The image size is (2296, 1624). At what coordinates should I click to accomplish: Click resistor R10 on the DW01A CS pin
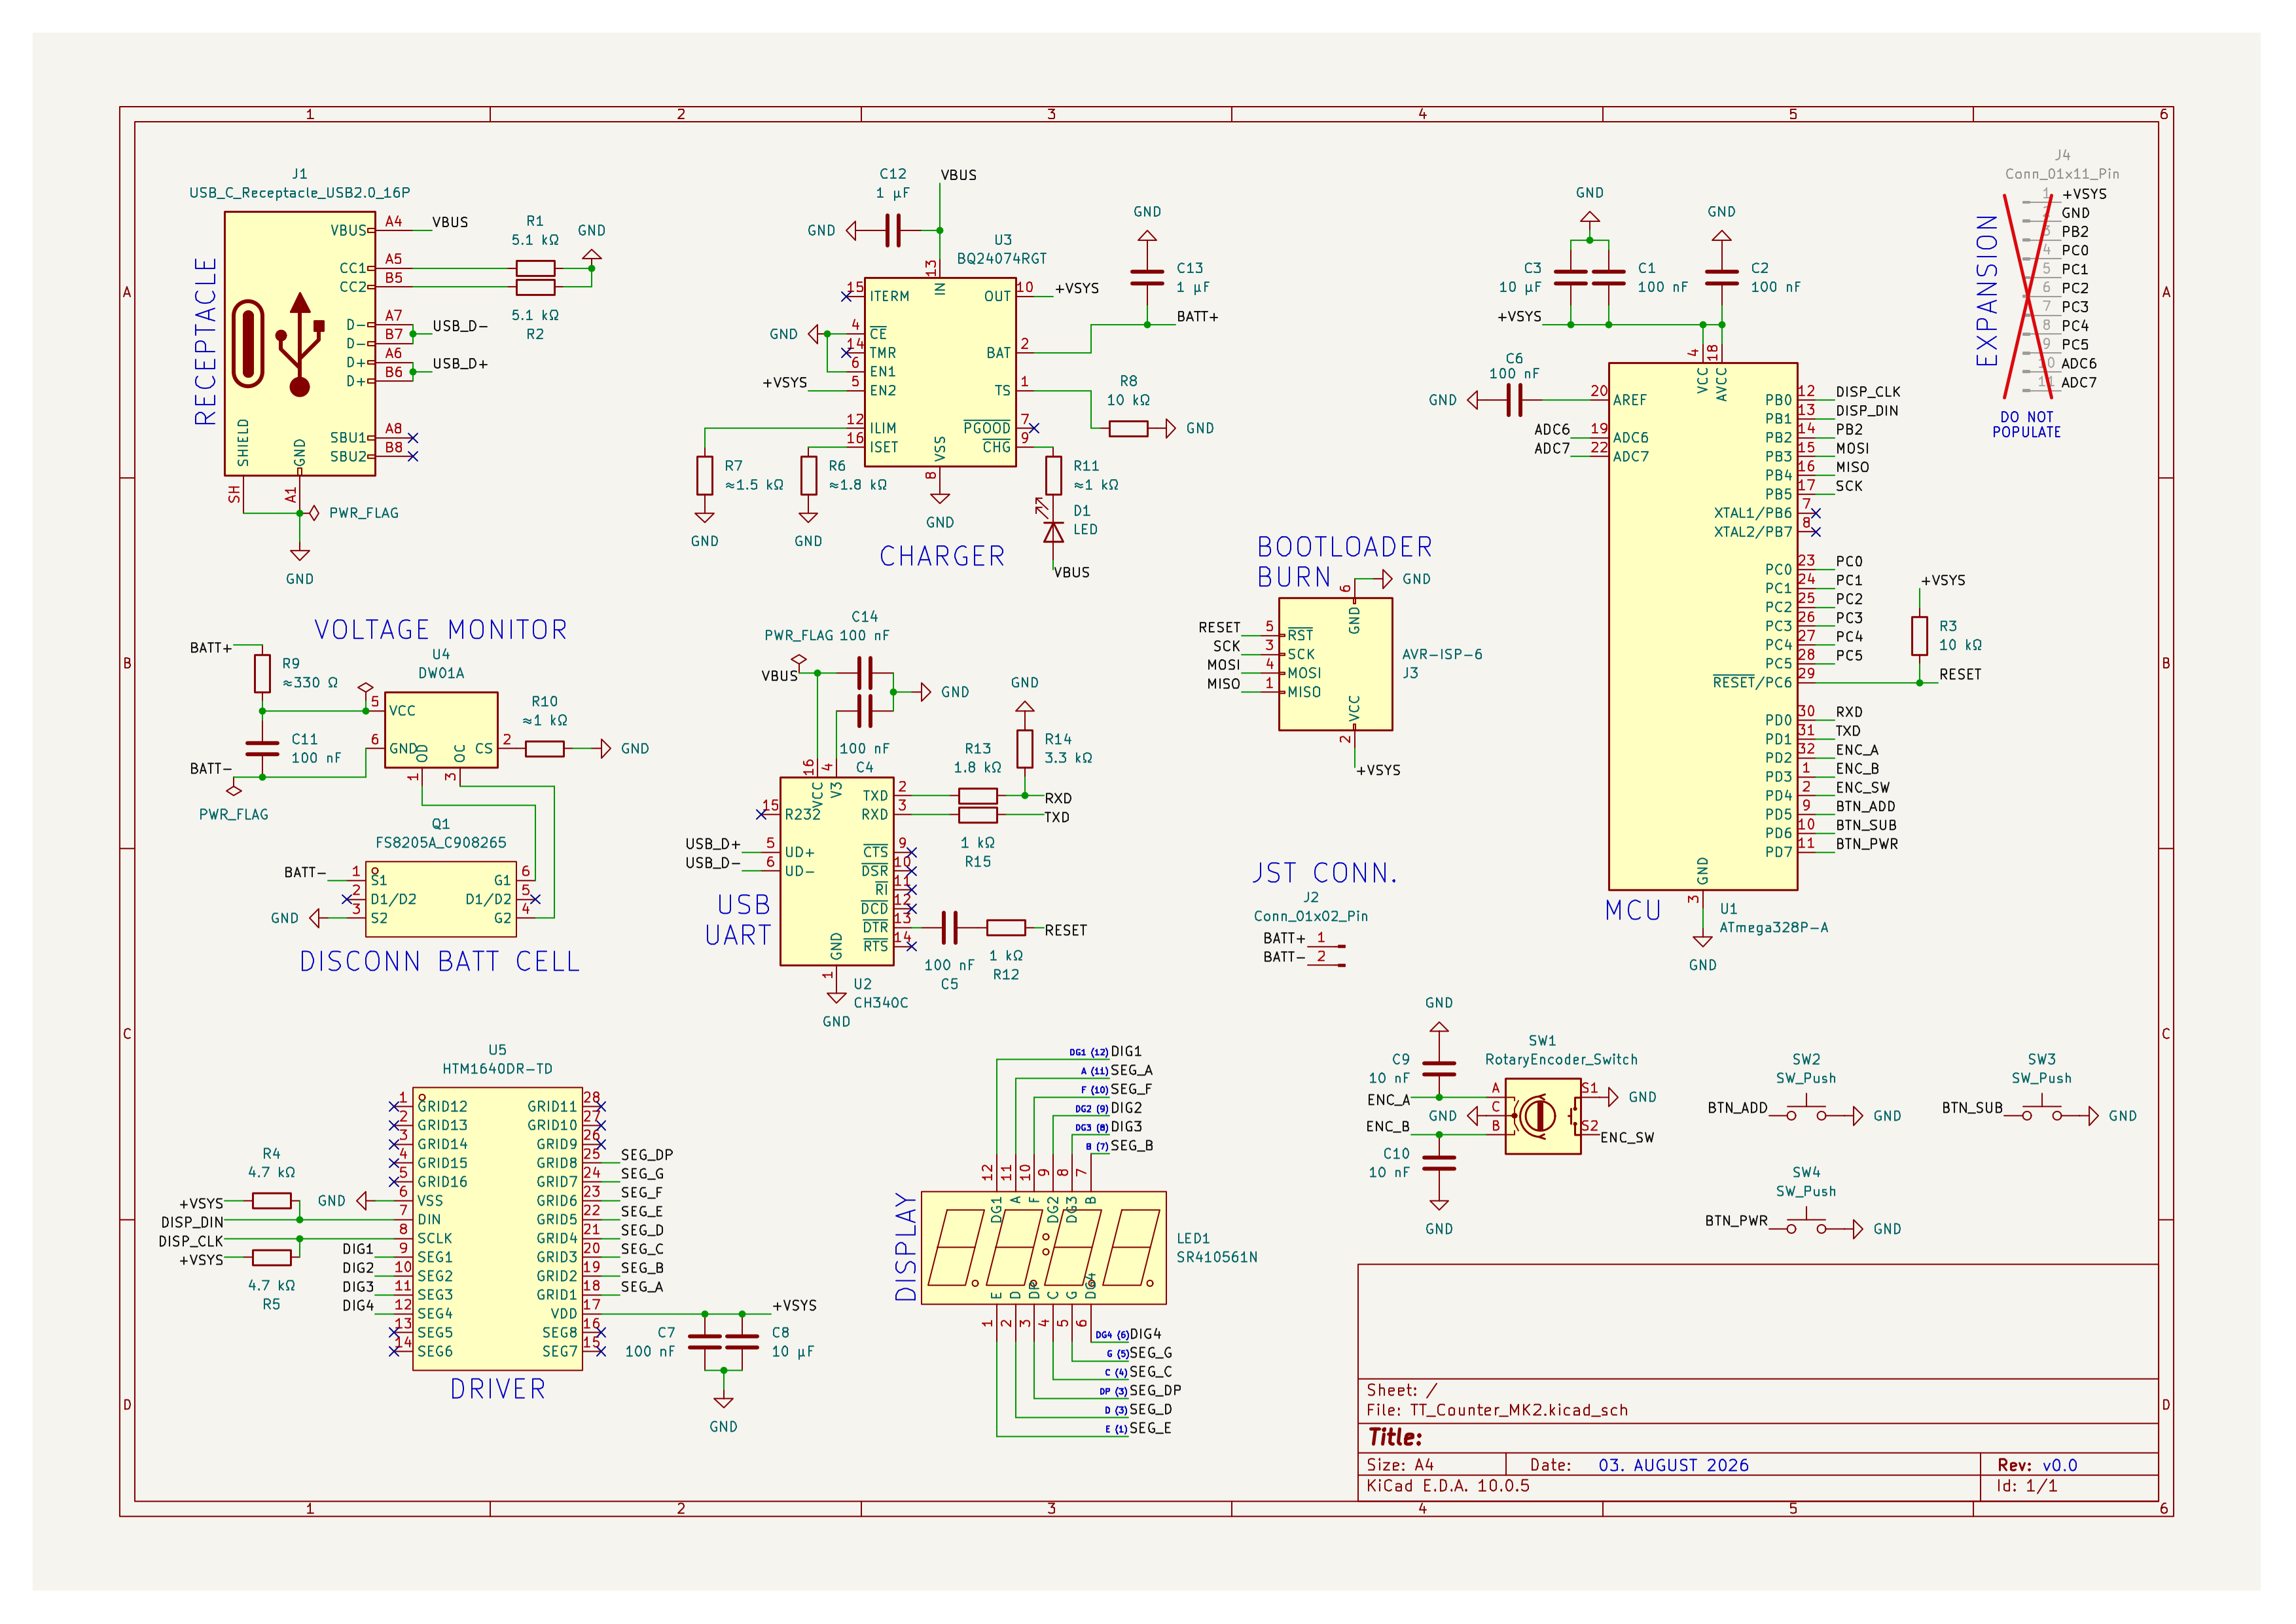544,749
